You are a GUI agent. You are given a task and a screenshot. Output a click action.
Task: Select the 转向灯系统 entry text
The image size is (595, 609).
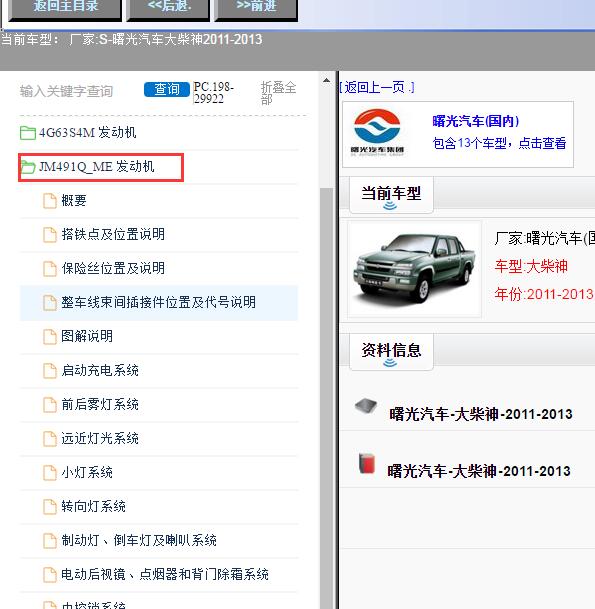93,506
